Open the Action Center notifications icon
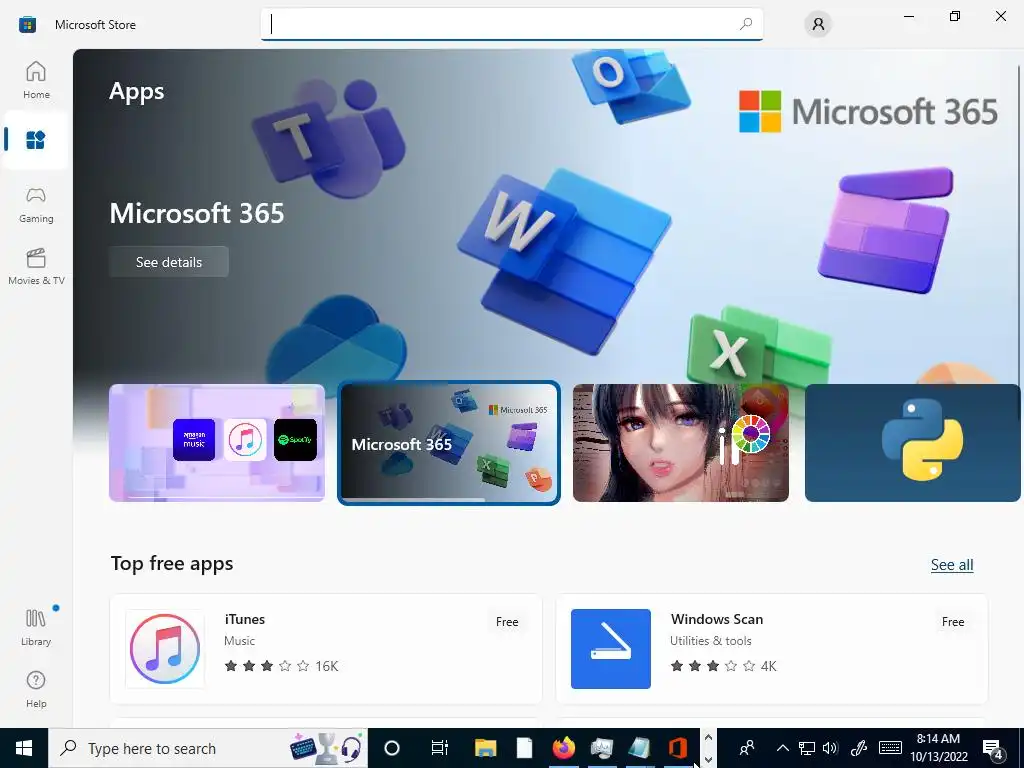 point(993,748)
